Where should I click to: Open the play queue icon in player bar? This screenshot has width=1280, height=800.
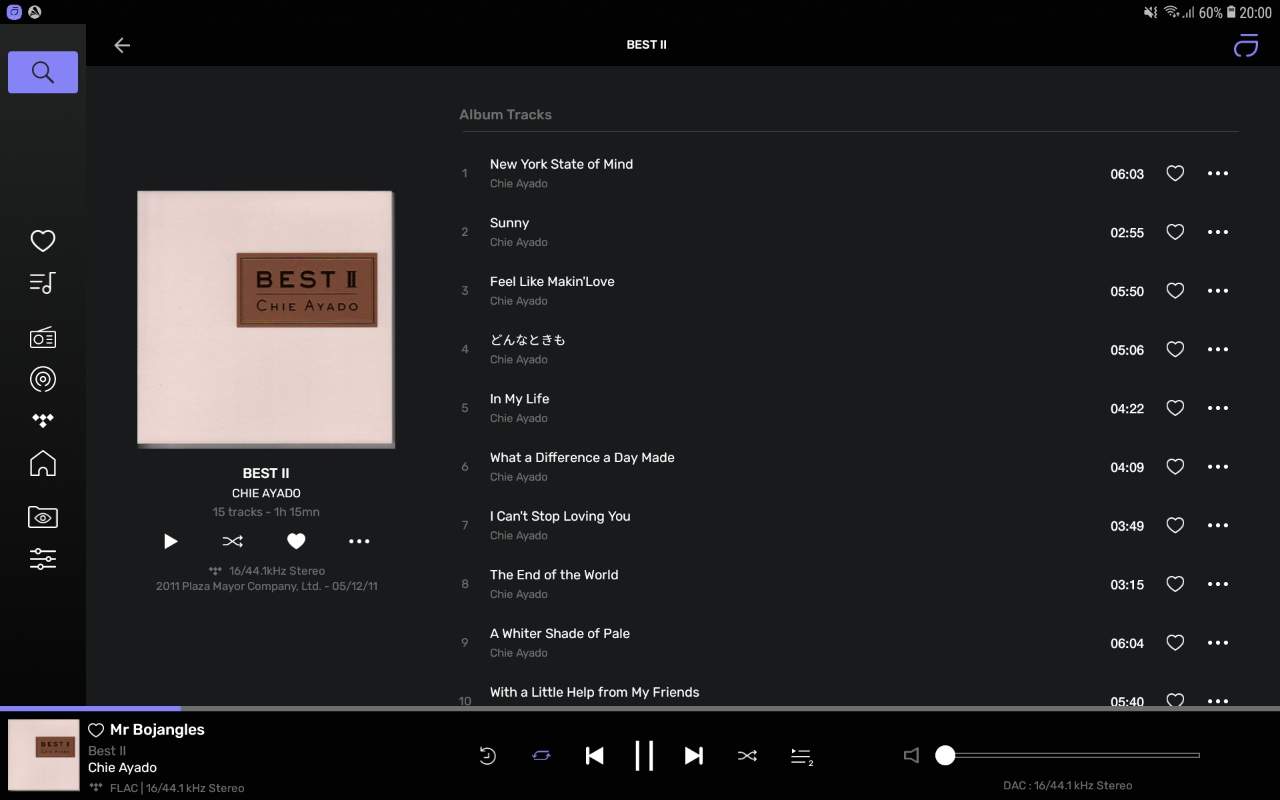tap(801, 756)
